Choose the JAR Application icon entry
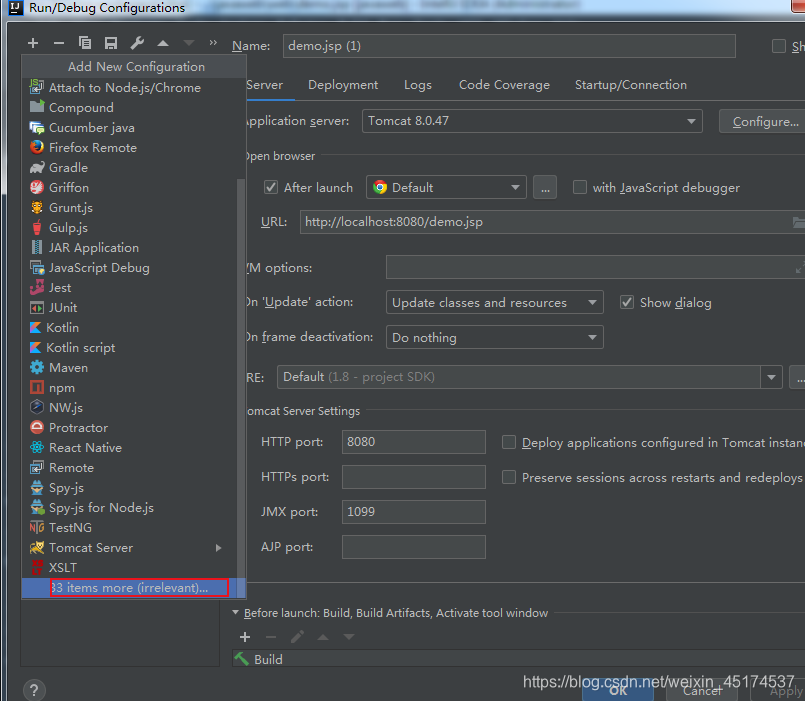The height and width of the screenshot is (701, 805). 37,248
